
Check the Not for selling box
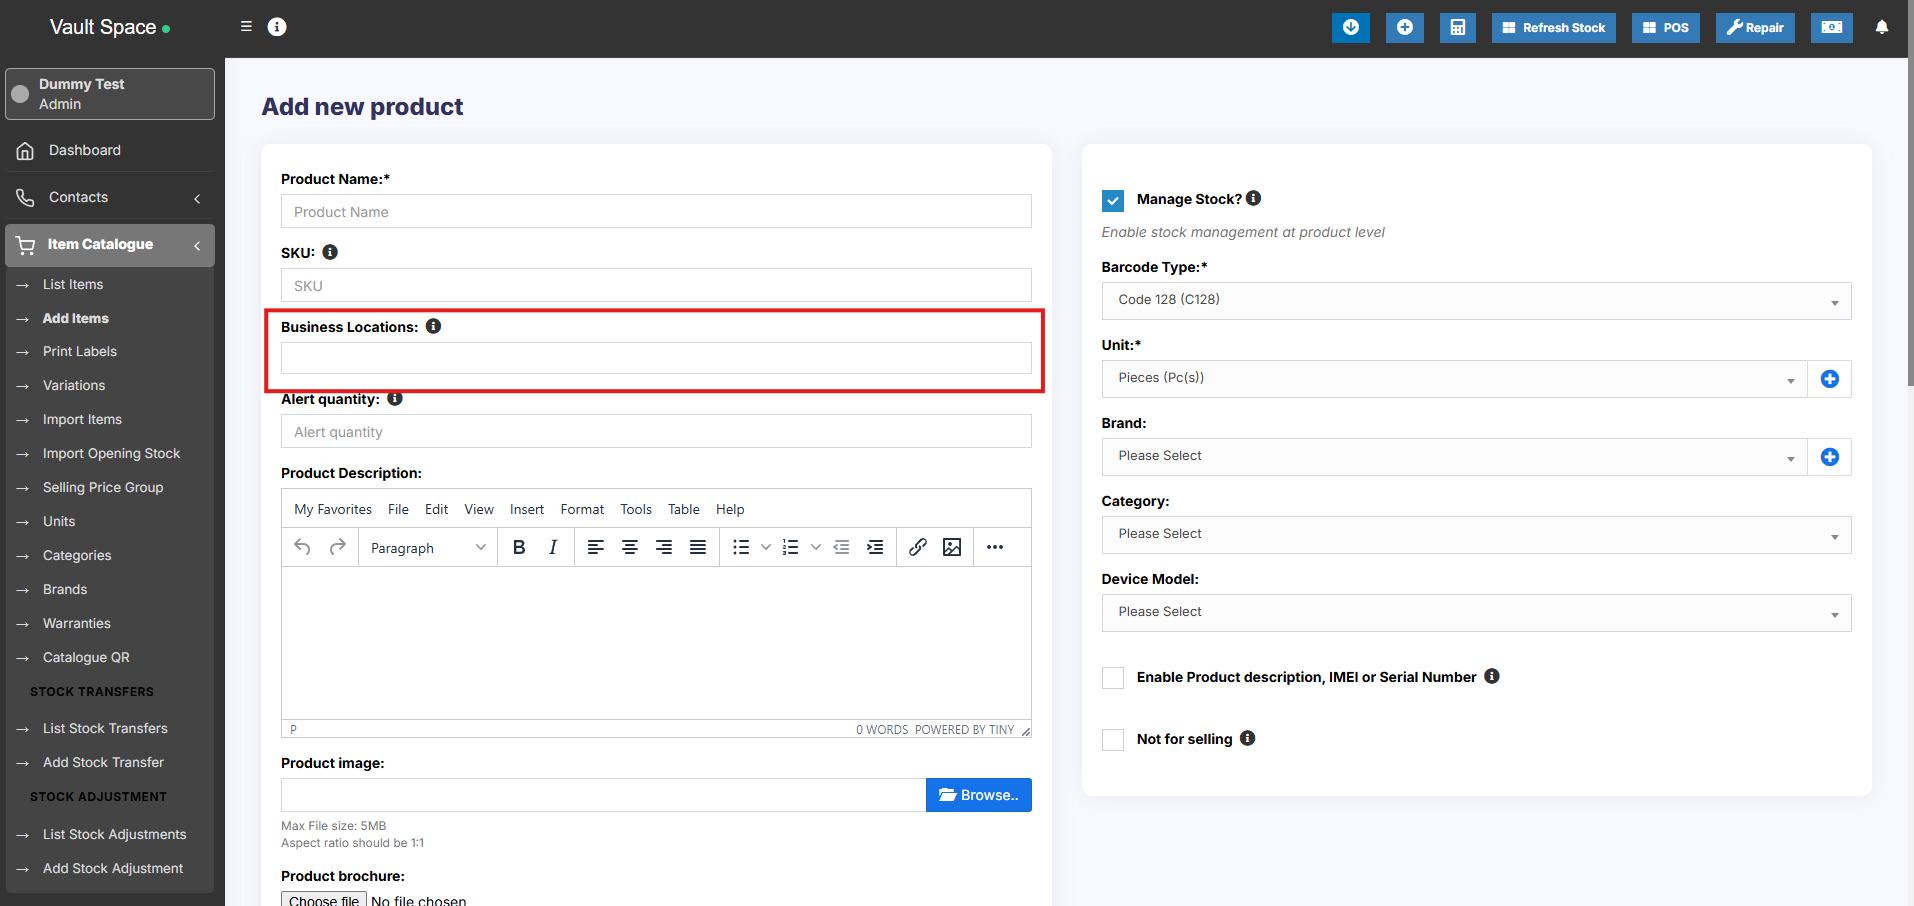click(x=1113, y=740)
